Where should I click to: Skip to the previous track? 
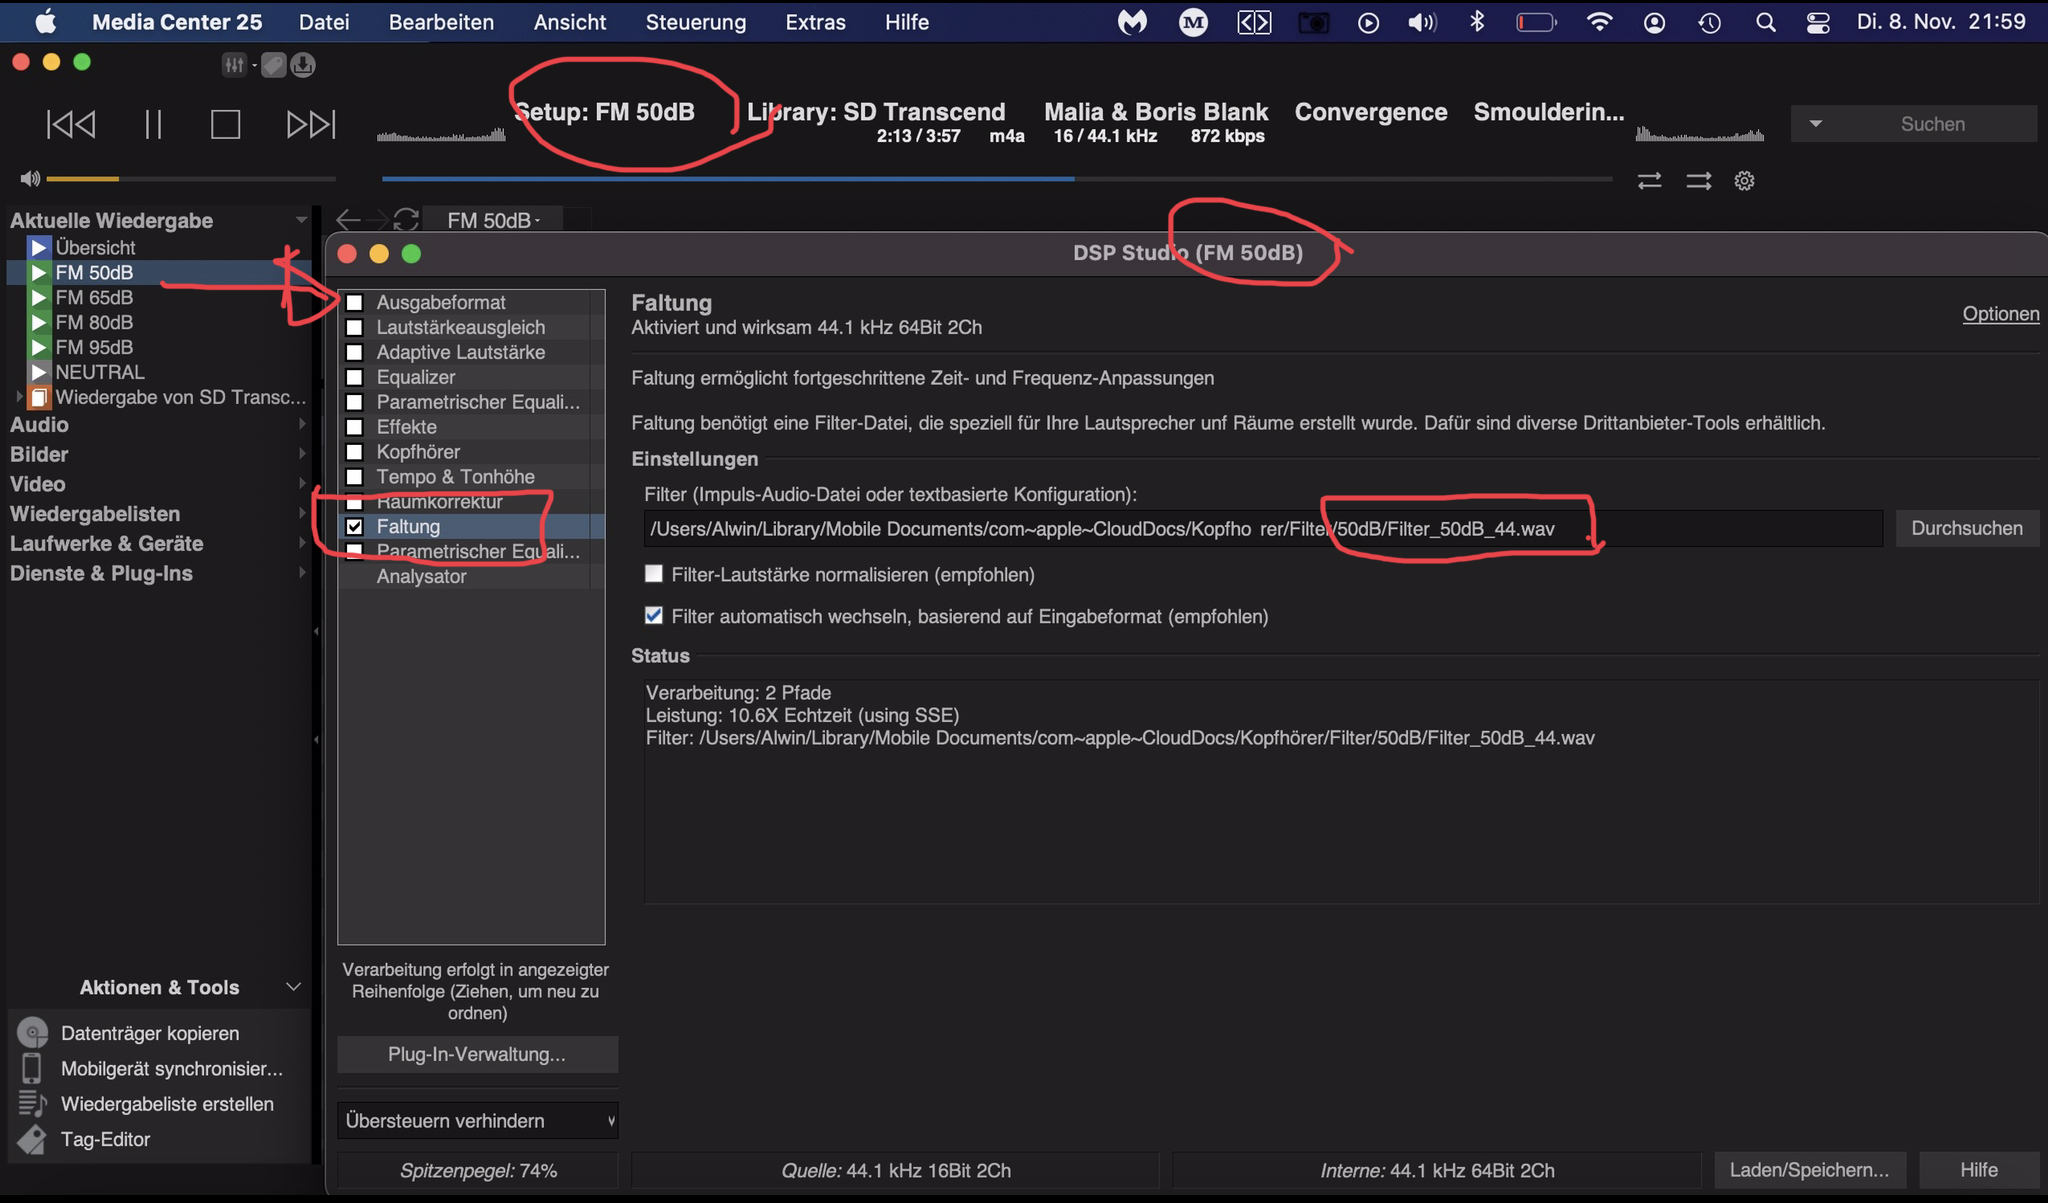71,124
